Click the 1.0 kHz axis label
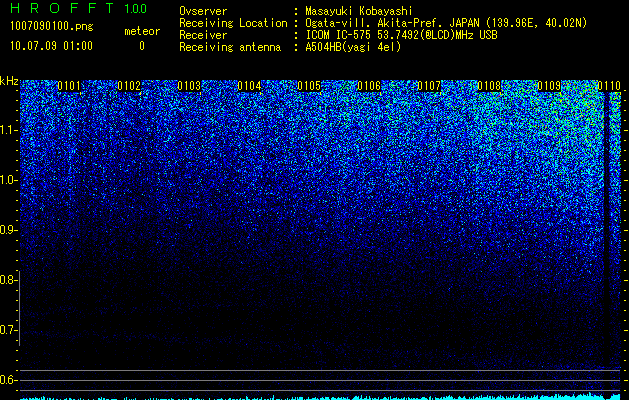 (8, 180)
